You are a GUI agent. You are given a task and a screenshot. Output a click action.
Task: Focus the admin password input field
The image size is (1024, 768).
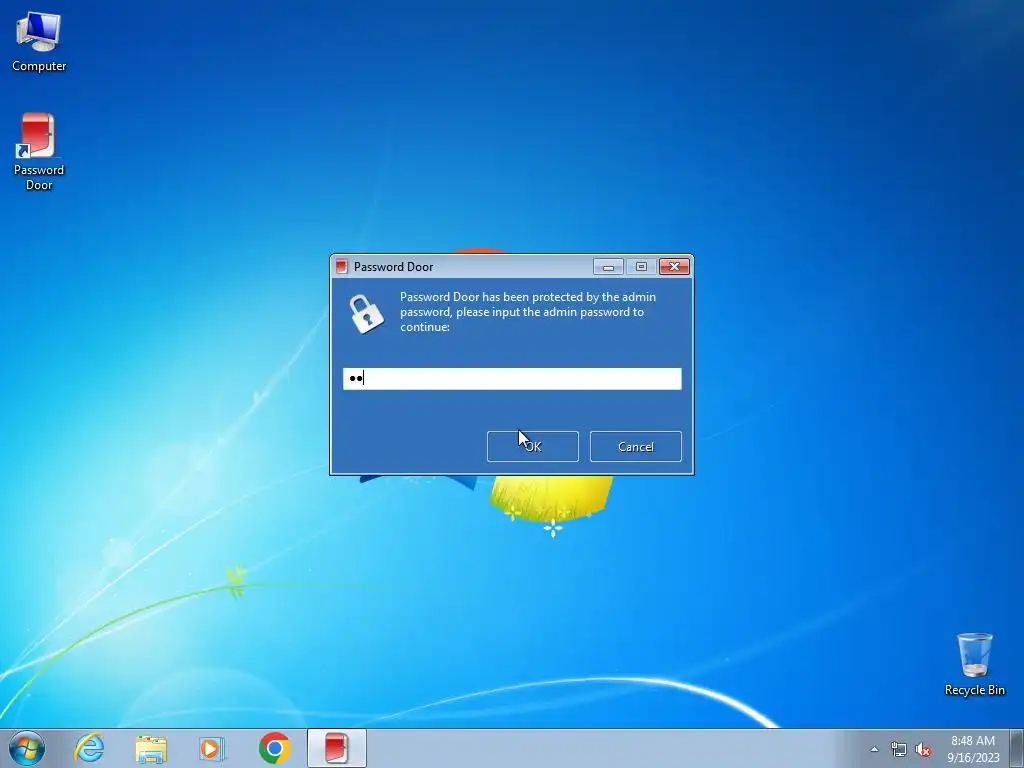pyautogui.click(x=512, y=379)
